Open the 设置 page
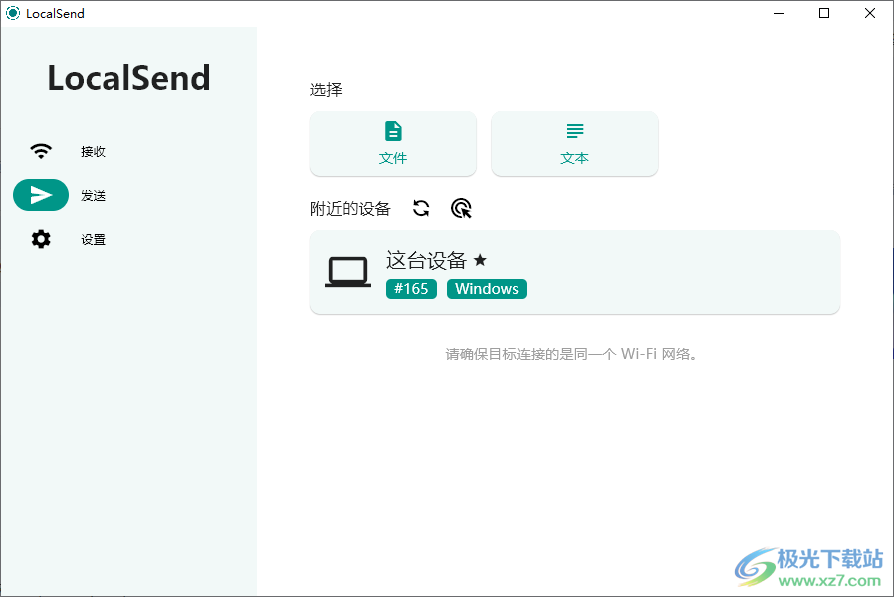 [93, 239]
